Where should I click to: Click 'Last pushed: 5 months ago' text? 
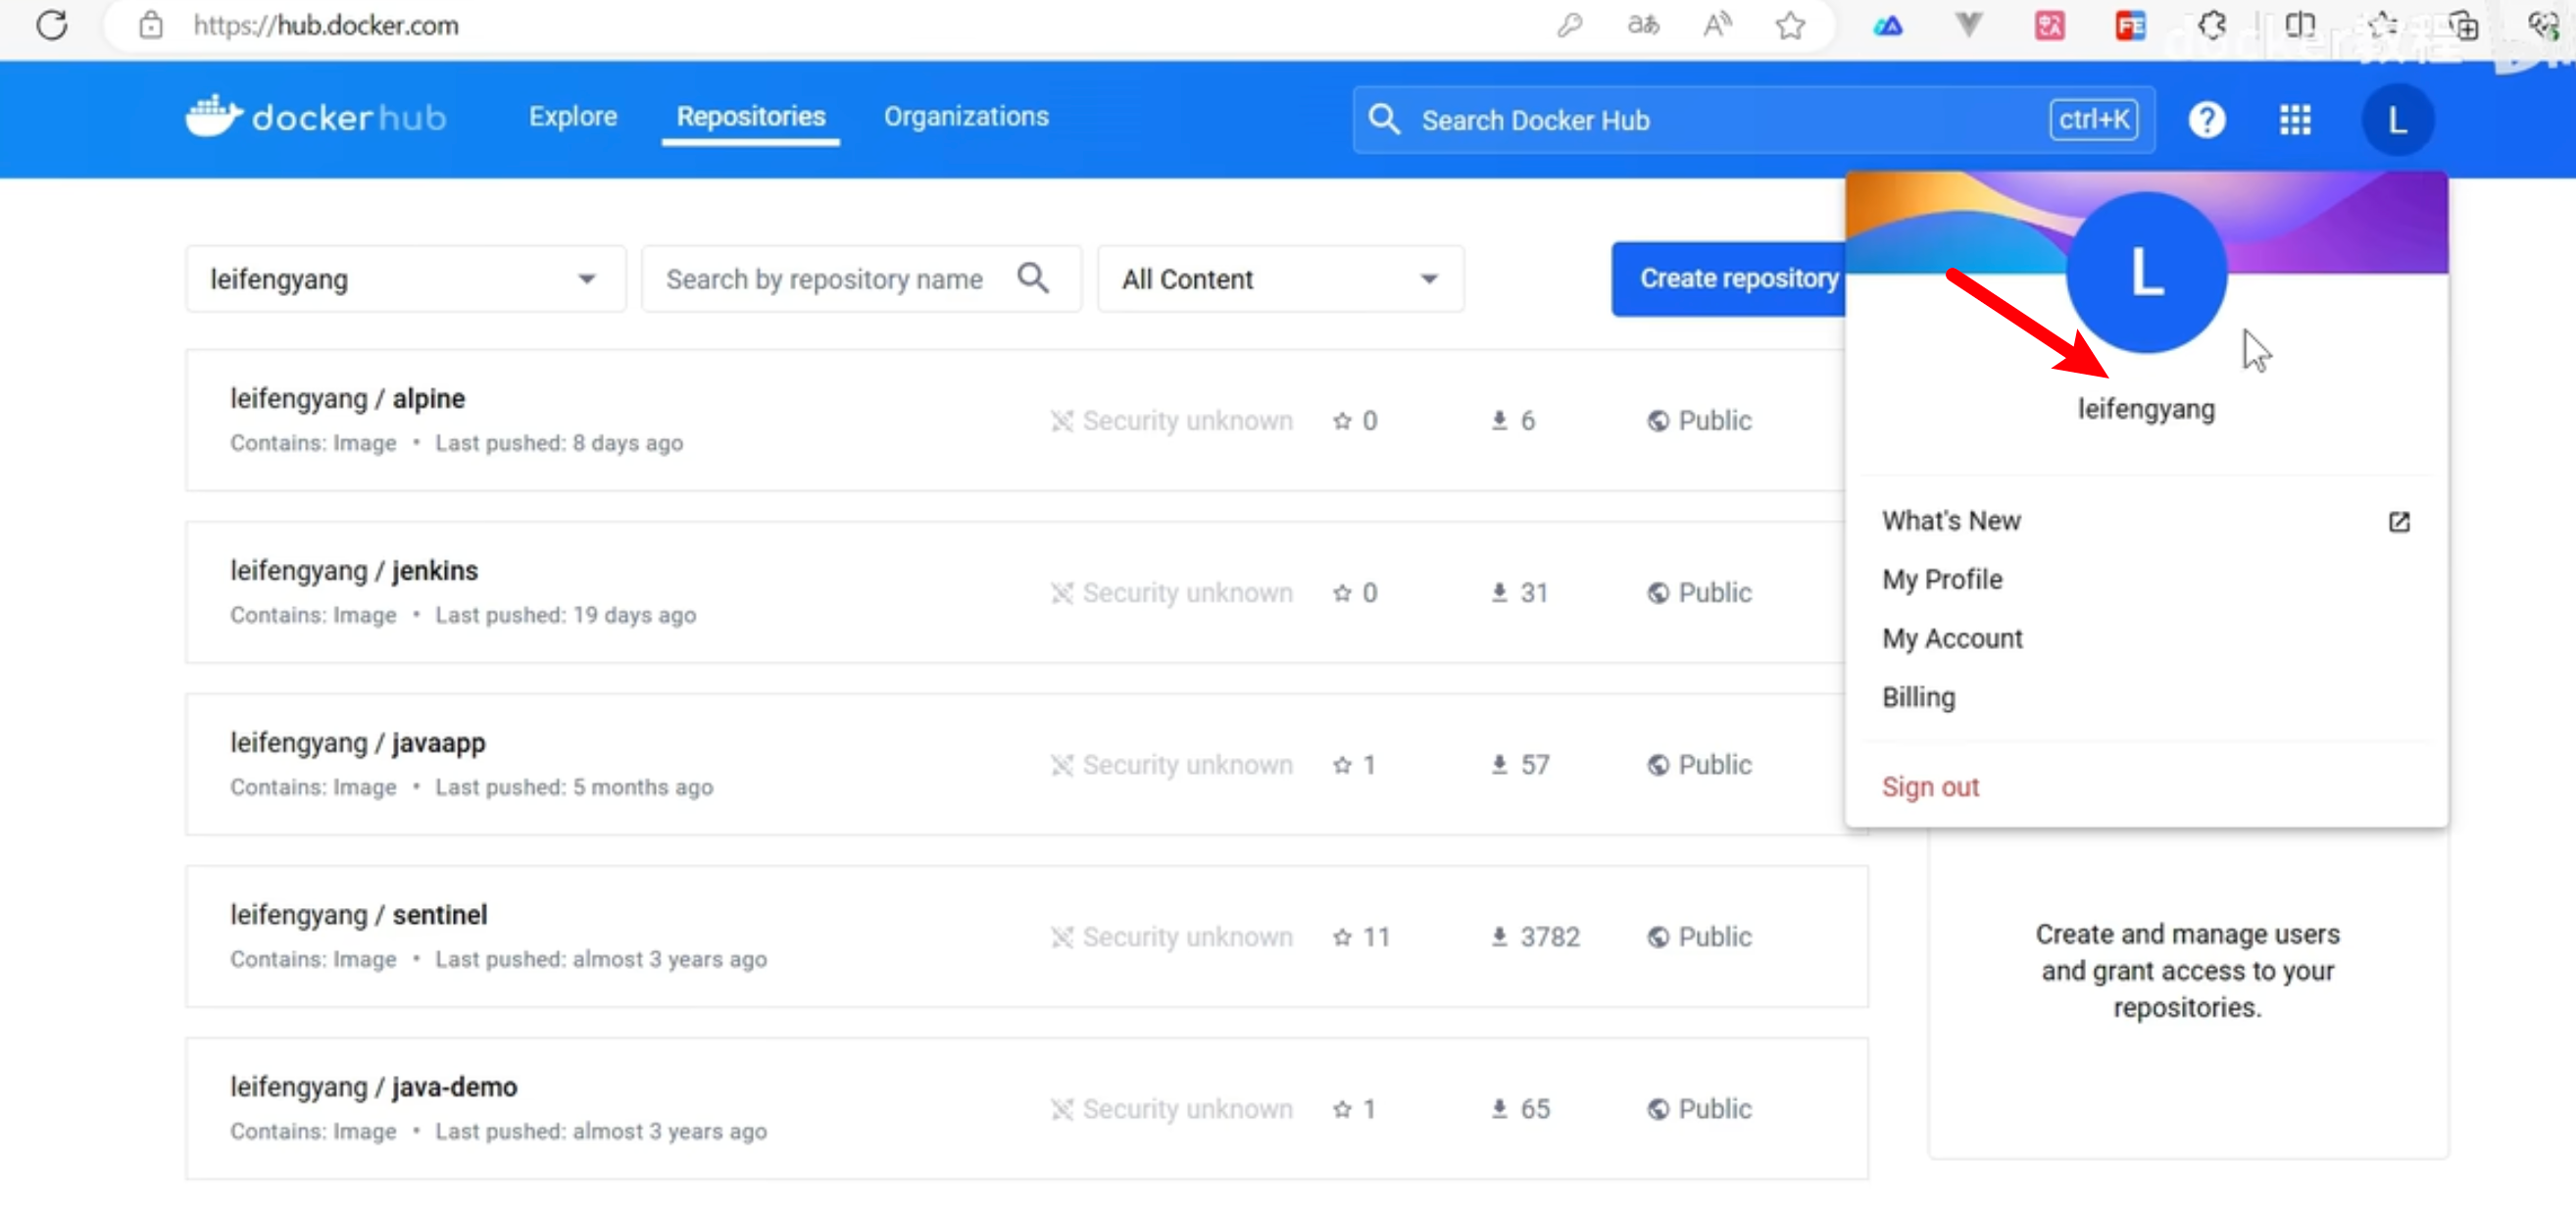point(574,787)
